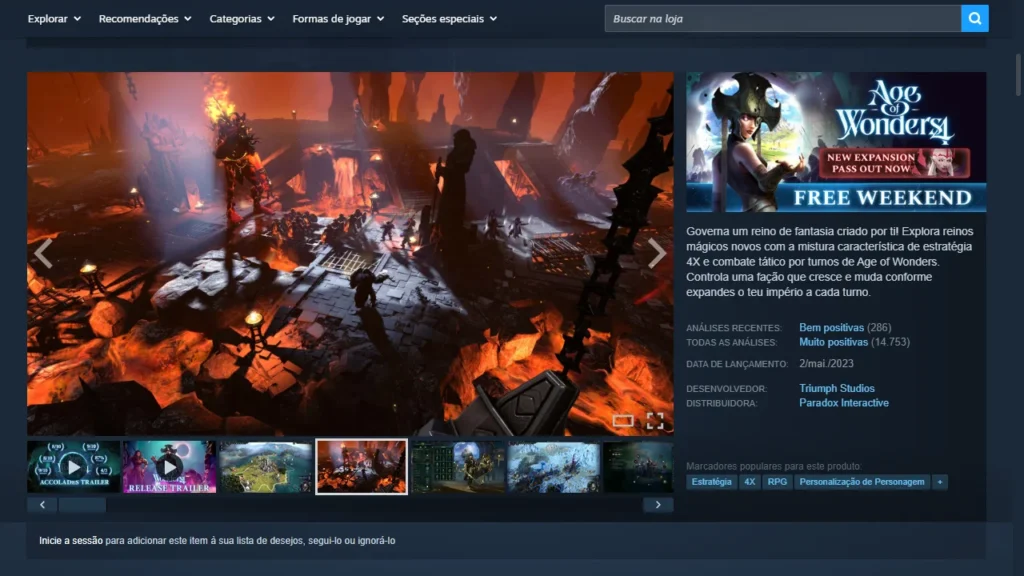The width and height of the screenshot is (1024, 576).
Task: Play the Accolades Trailer thumbnail
Action: 74,467
